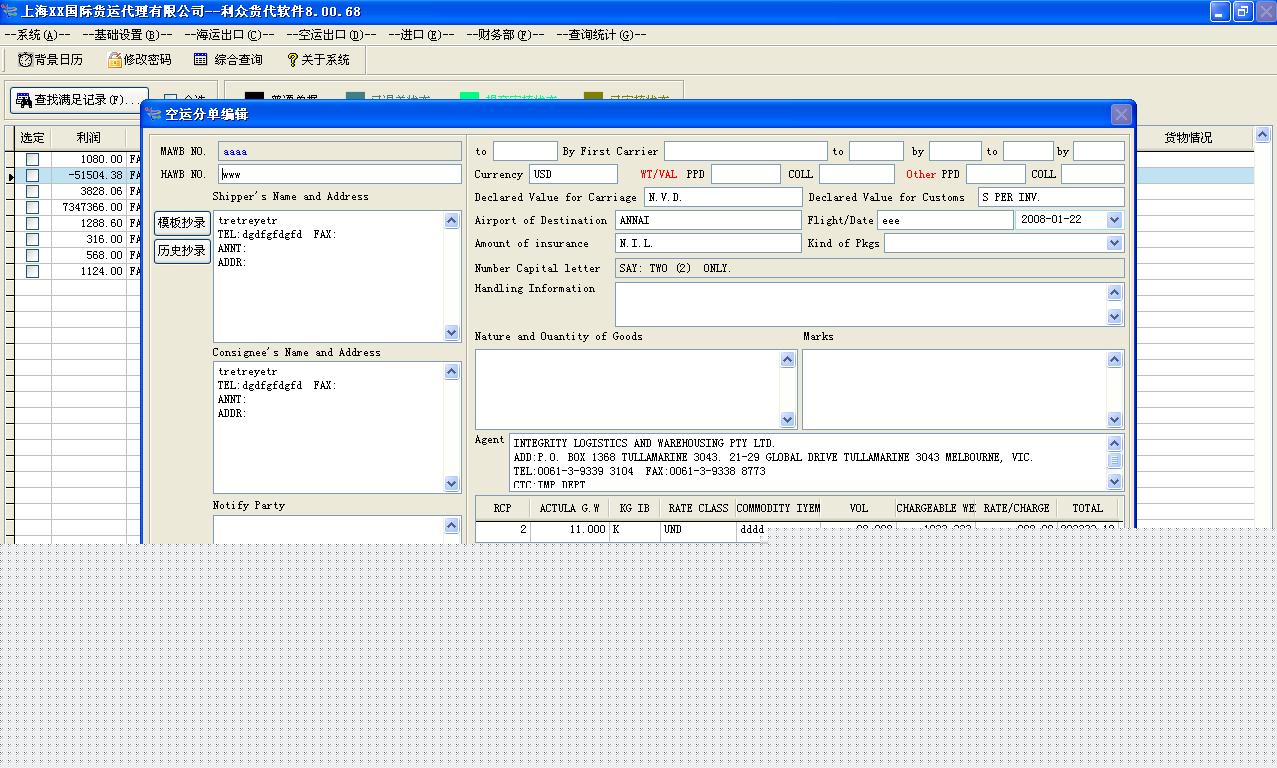Click the MAWB NO. field showing aaaa

tap(340, 151)
